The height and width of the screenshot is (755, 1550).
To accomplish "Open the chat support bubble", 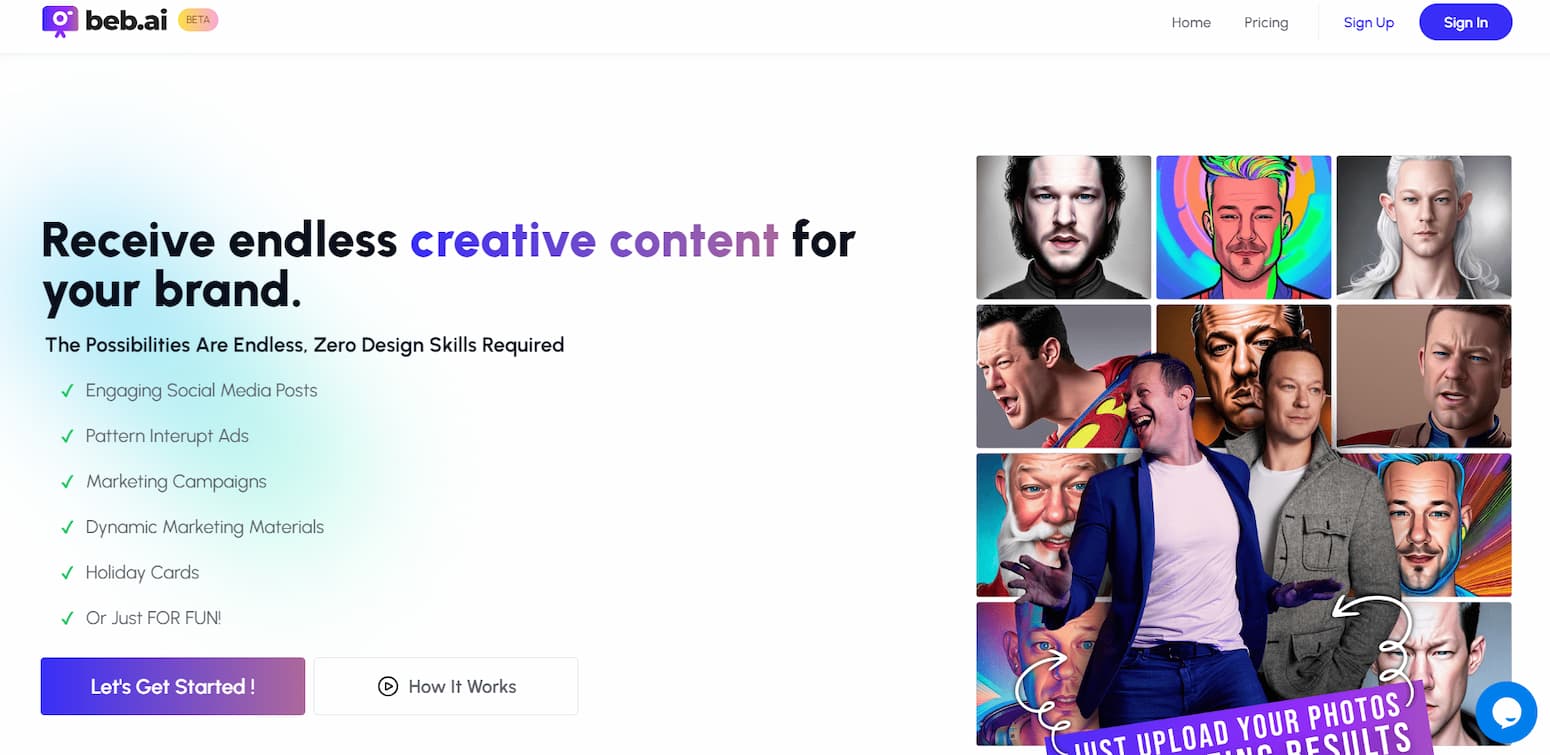I will [x=1506, y=712].
